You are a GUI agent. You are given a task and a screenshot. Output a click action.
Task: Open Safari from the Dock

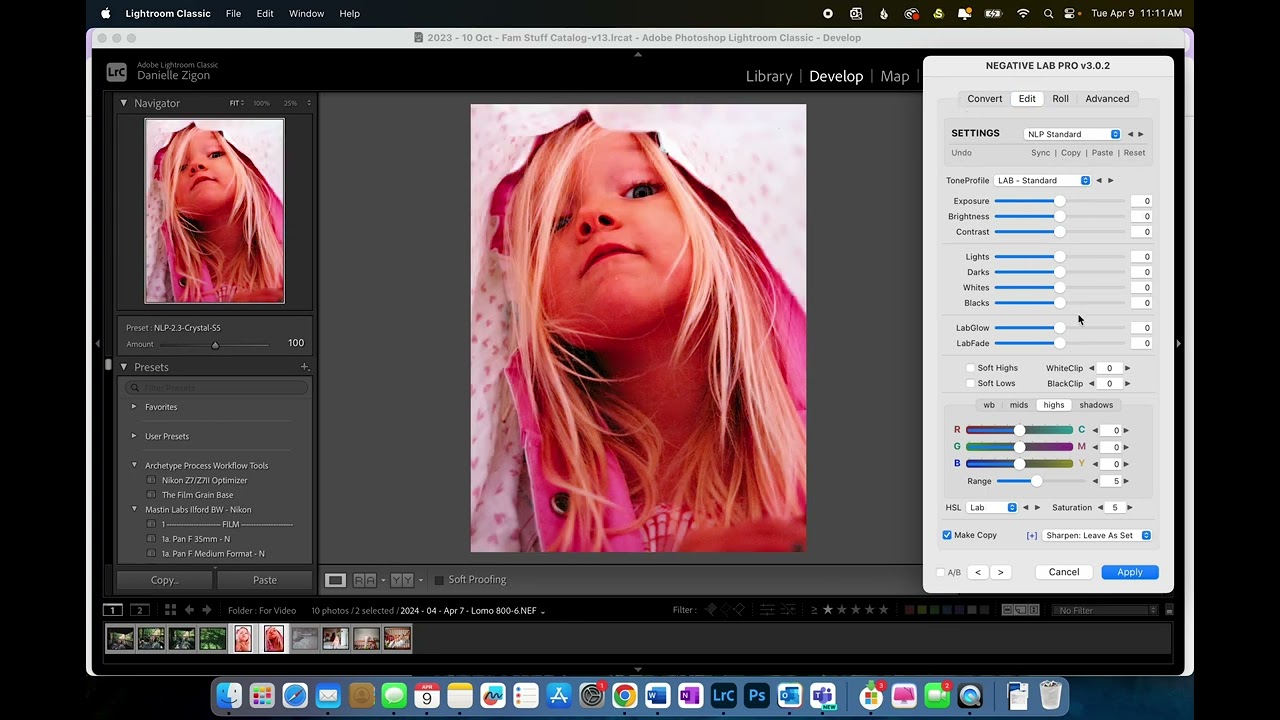pos(295,695)
